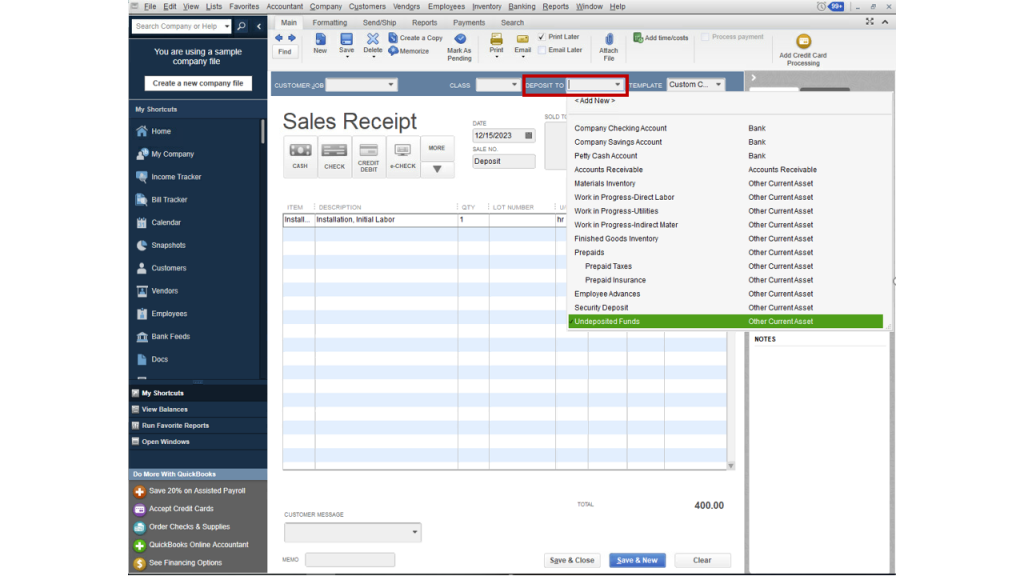Open the Reports menu in menu bar
Viewport: 1024px width, 576px height.
point(555,7)
